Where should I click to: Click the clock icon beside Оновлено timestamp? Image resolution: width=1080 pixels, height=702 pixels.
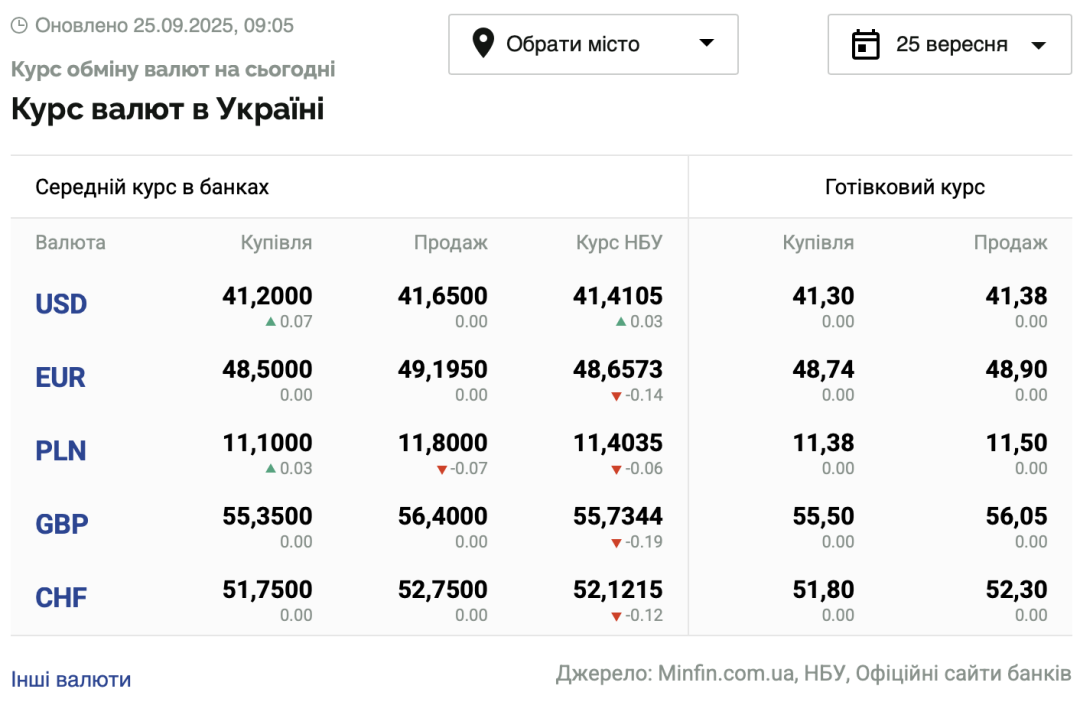click(x=19, y=25)
